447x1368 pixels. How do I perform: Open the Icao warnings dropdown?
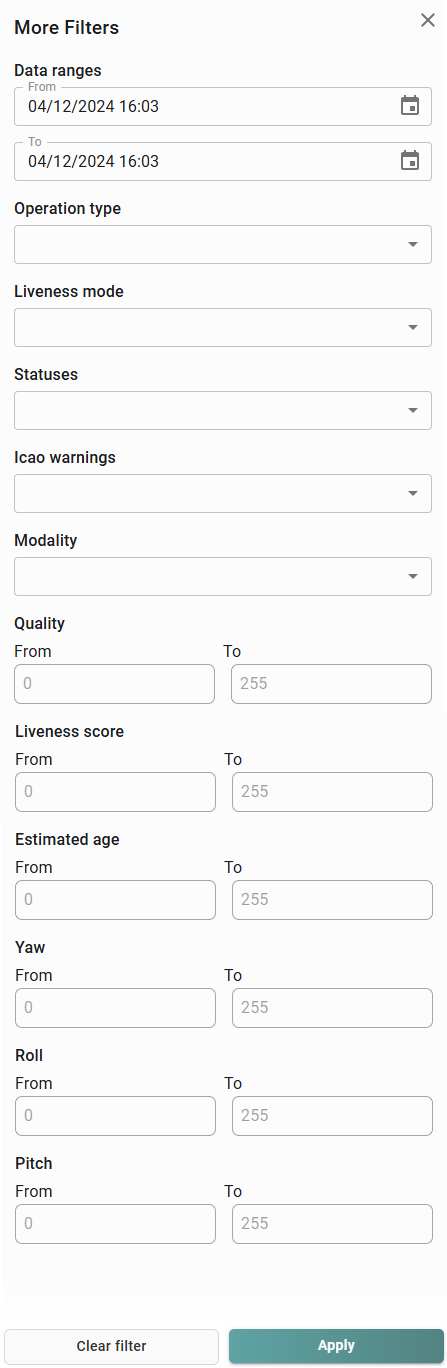pos(223,493)
